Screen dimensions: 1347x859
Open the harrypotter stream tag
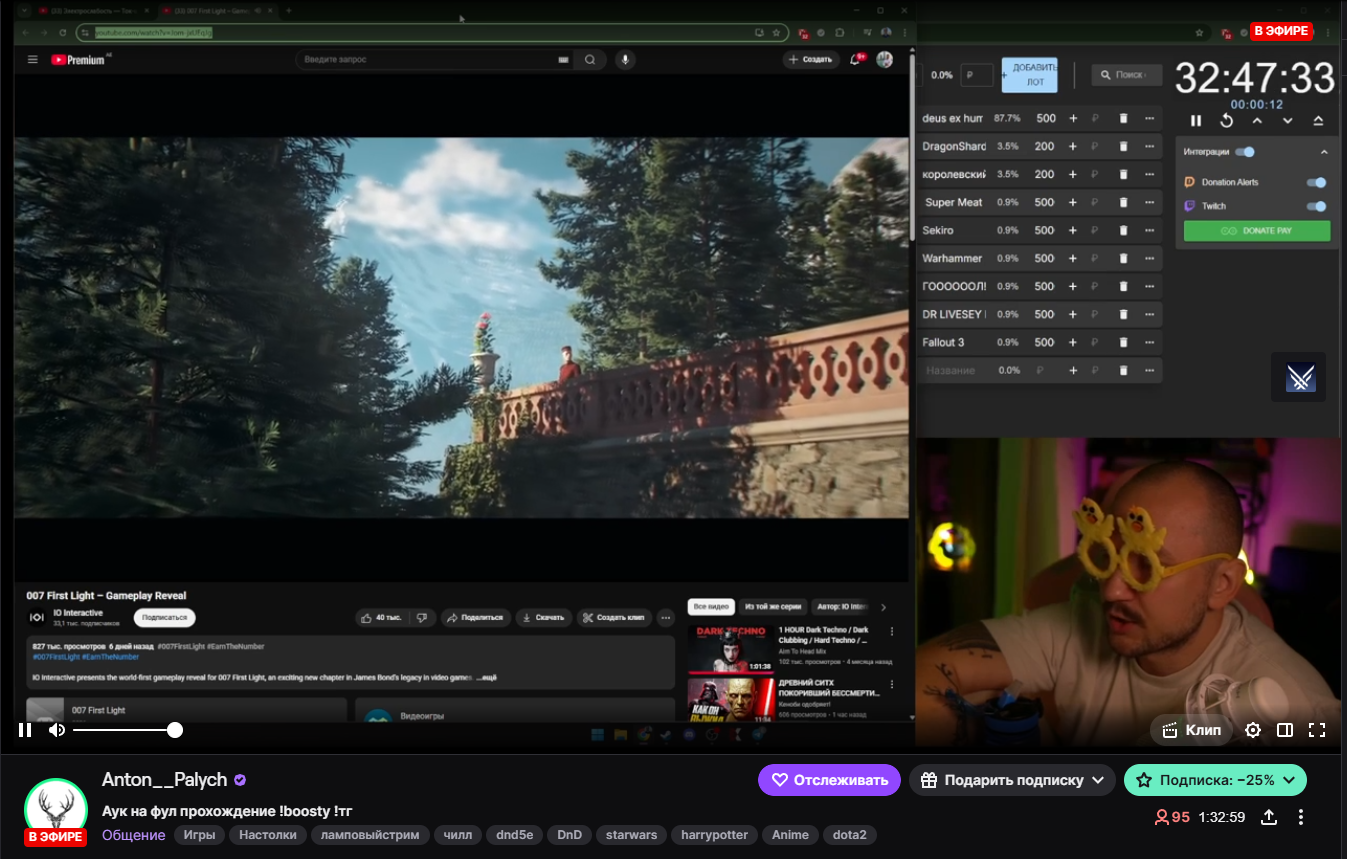coord(714,835)
